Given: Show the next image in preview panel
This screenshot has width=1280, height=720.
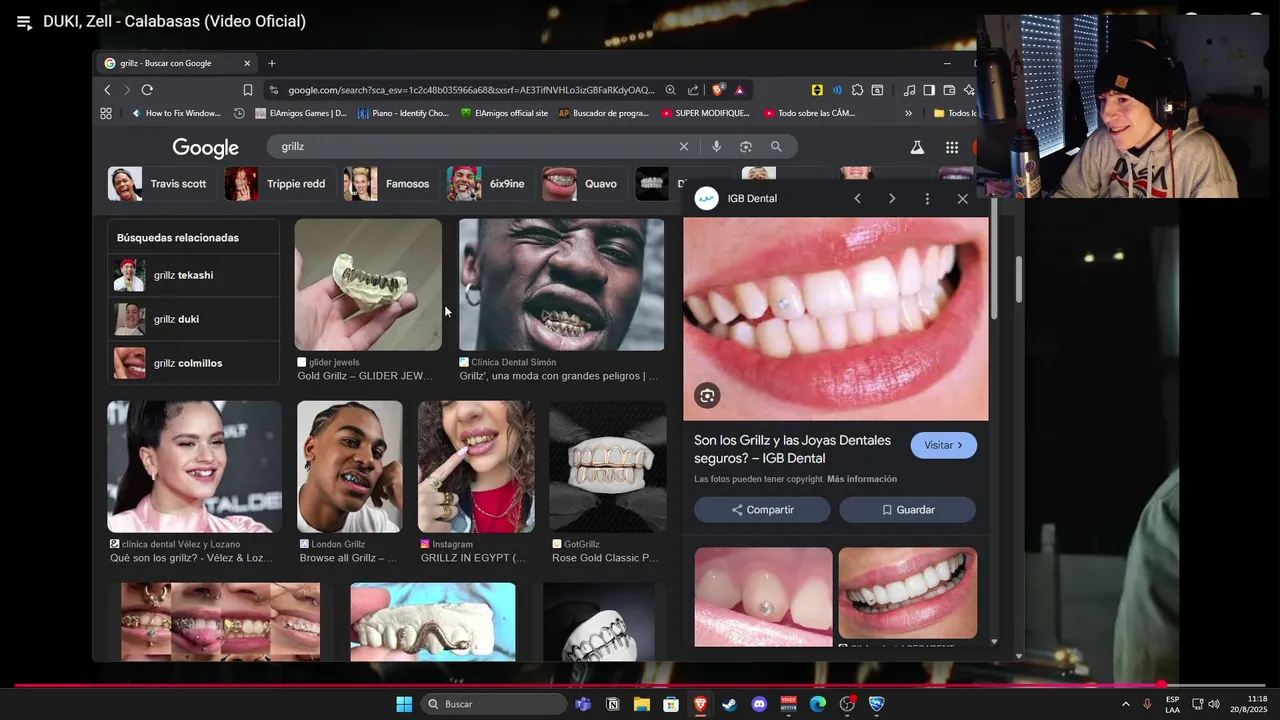Looking at the screenshot, I should (x=892, y=199).
